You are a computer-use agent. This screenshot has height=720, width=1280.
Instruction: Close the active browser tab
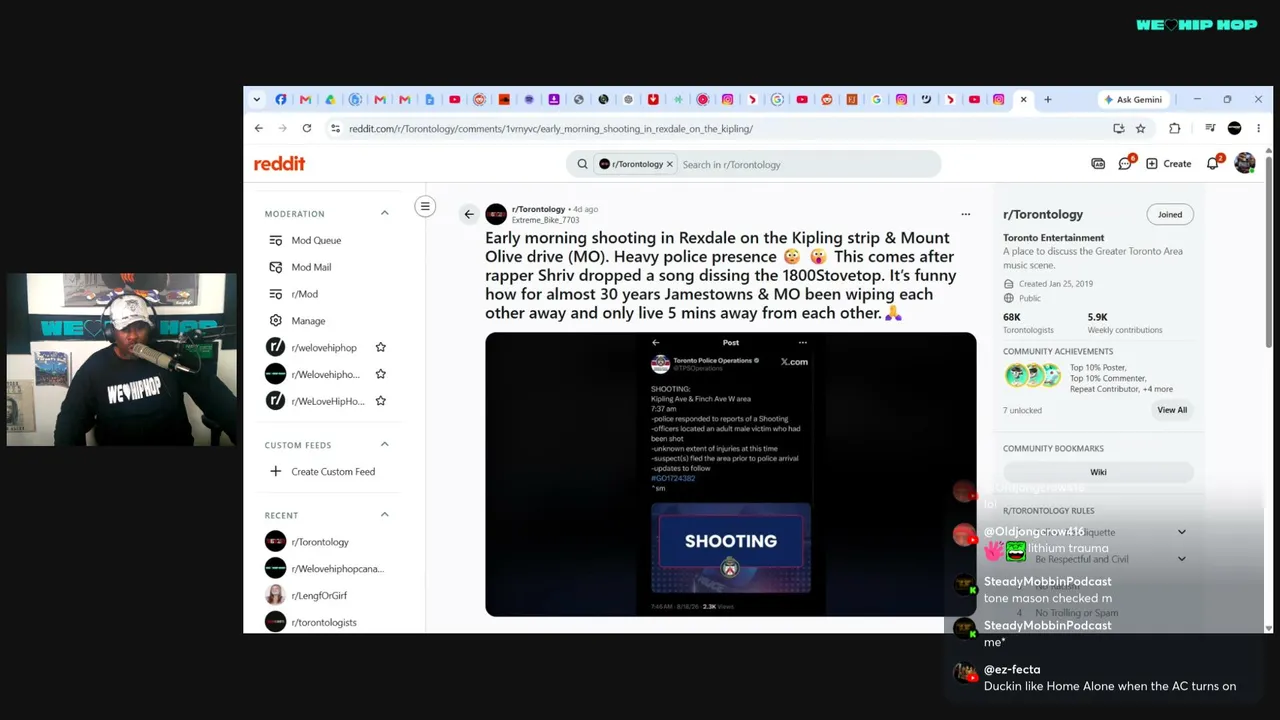coord(1023,99)
